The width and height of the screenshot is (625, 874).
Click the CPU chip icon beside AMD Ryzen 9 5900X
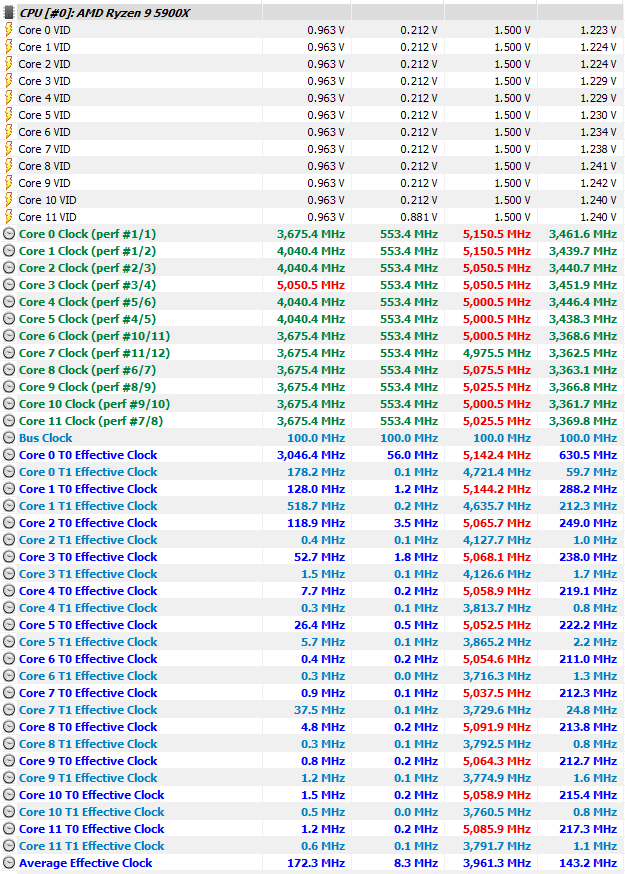[8, 12]
